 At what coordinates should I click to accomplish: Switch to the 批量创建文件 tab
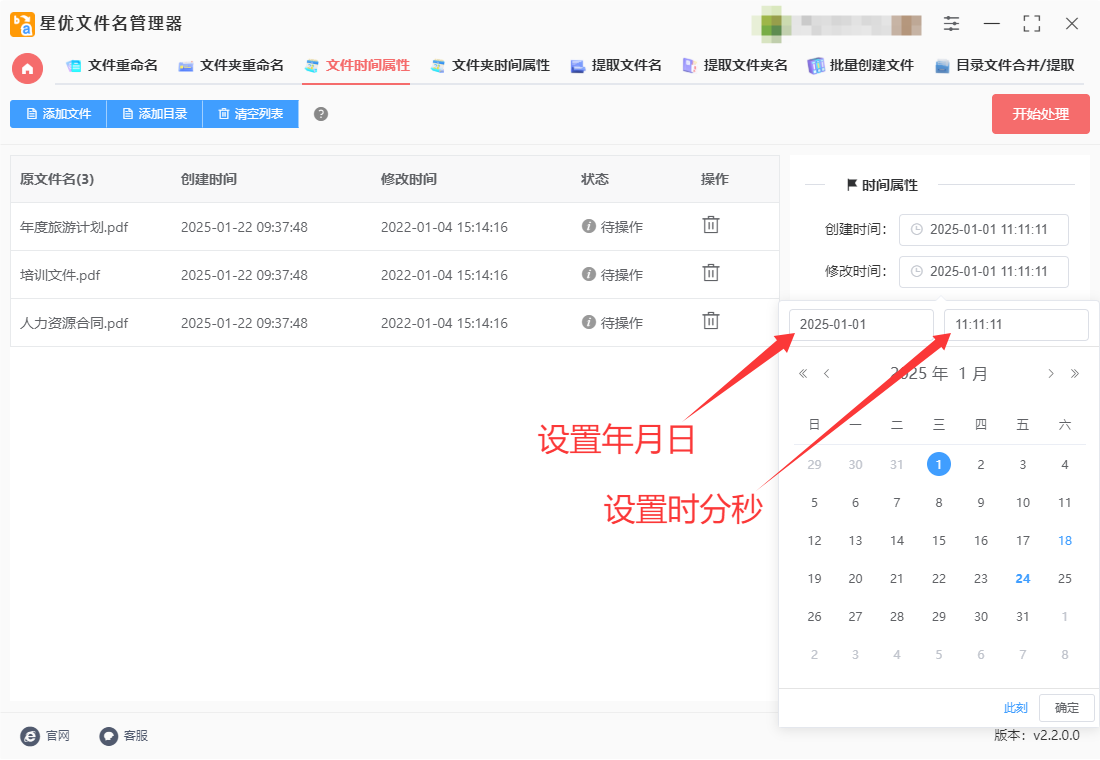click(861, 66)
